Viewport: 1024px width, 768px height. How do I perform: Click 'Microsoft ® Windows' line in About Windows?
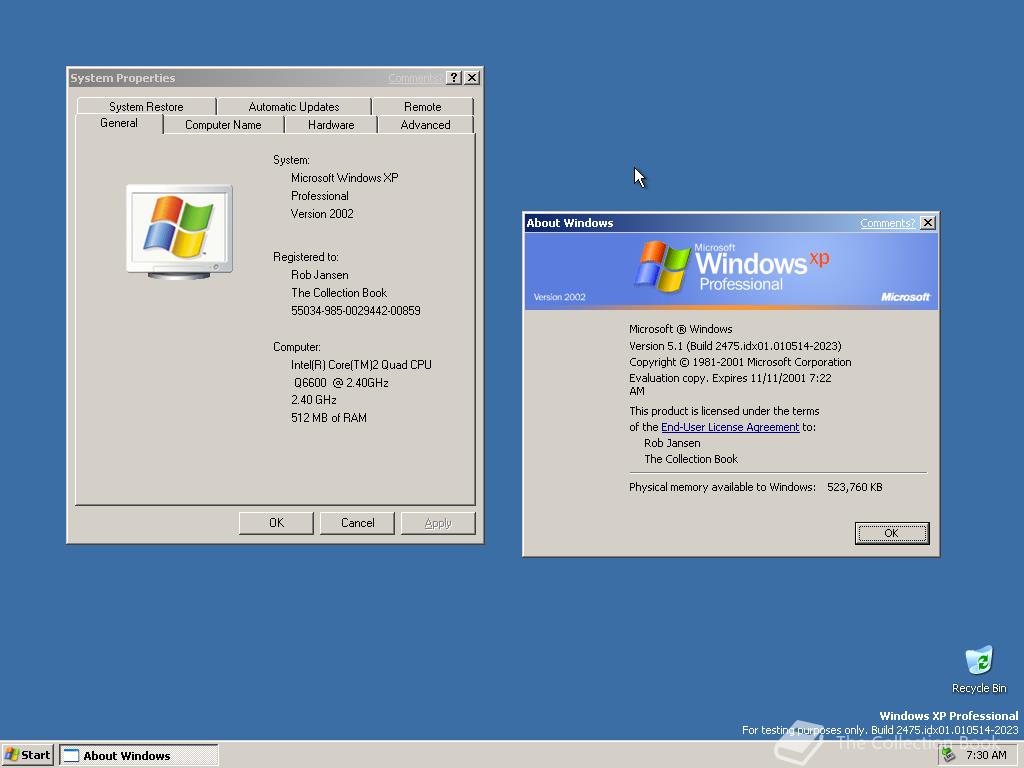pyautogui.click(x=680, y=329)
